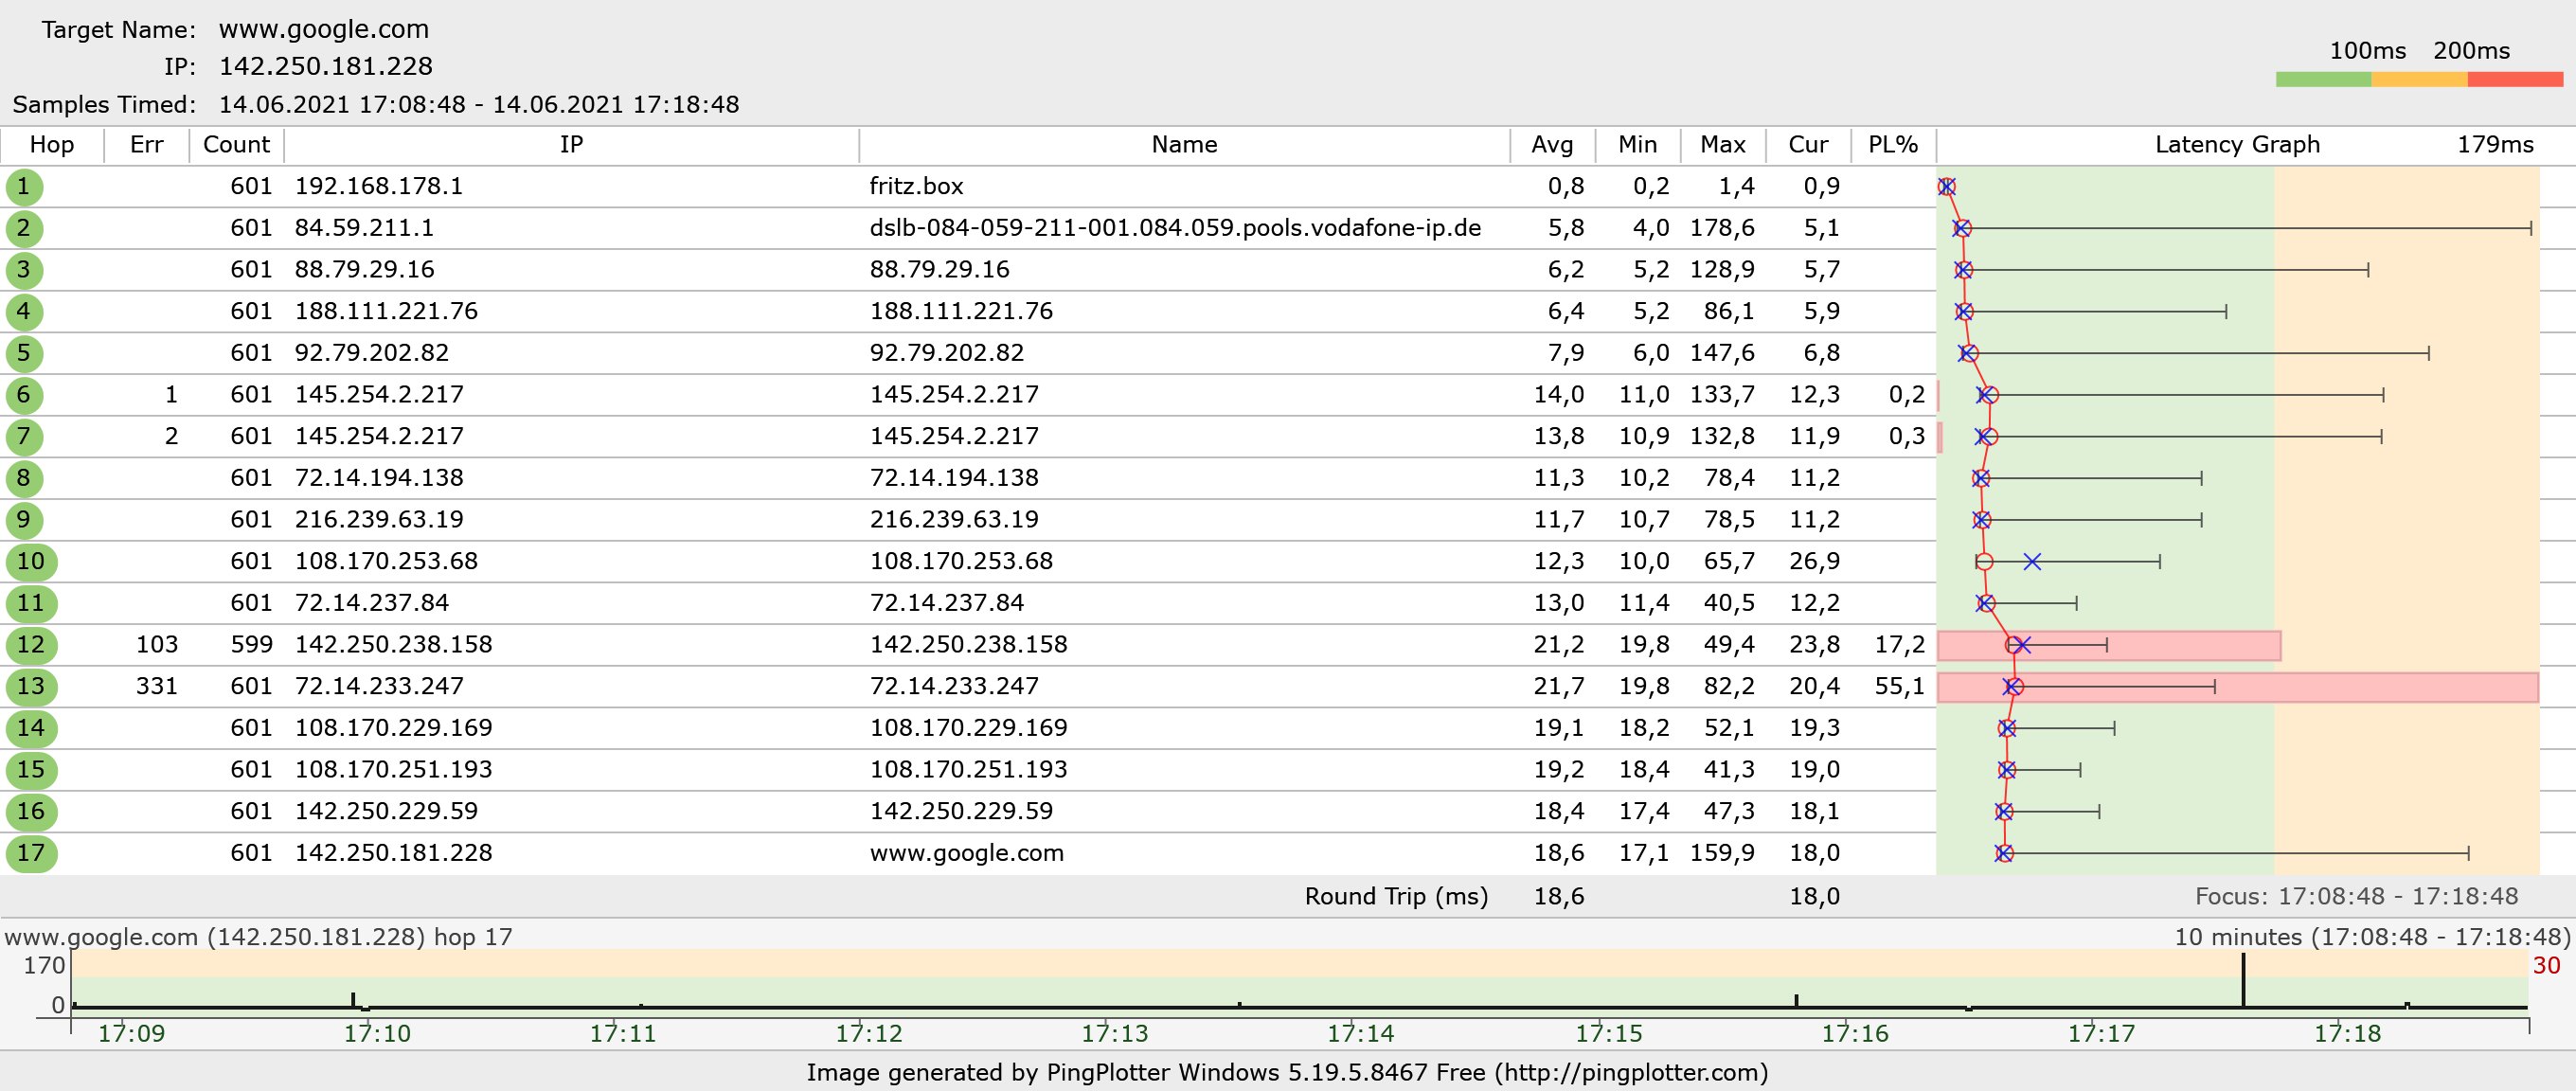Select hop 15 number icon

point(31,770)
